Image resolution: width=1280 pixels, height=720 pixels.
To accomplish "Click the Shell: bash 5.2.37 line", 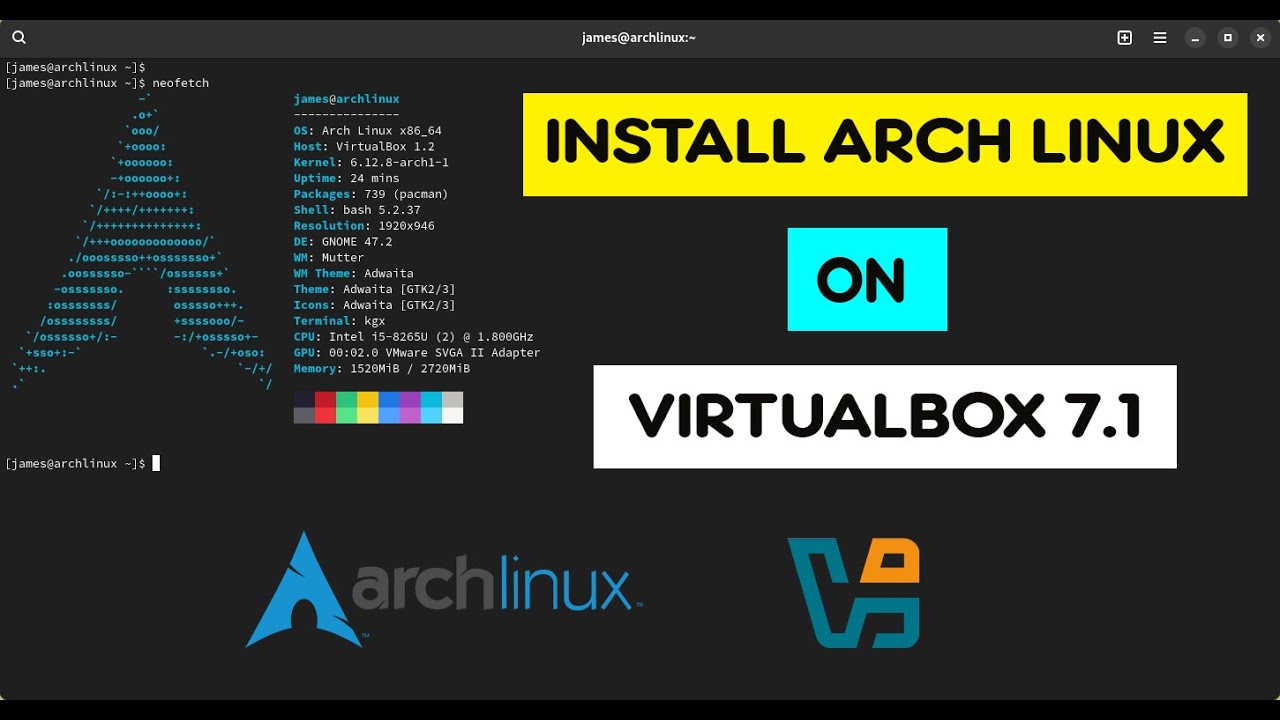I will [357, 210].
